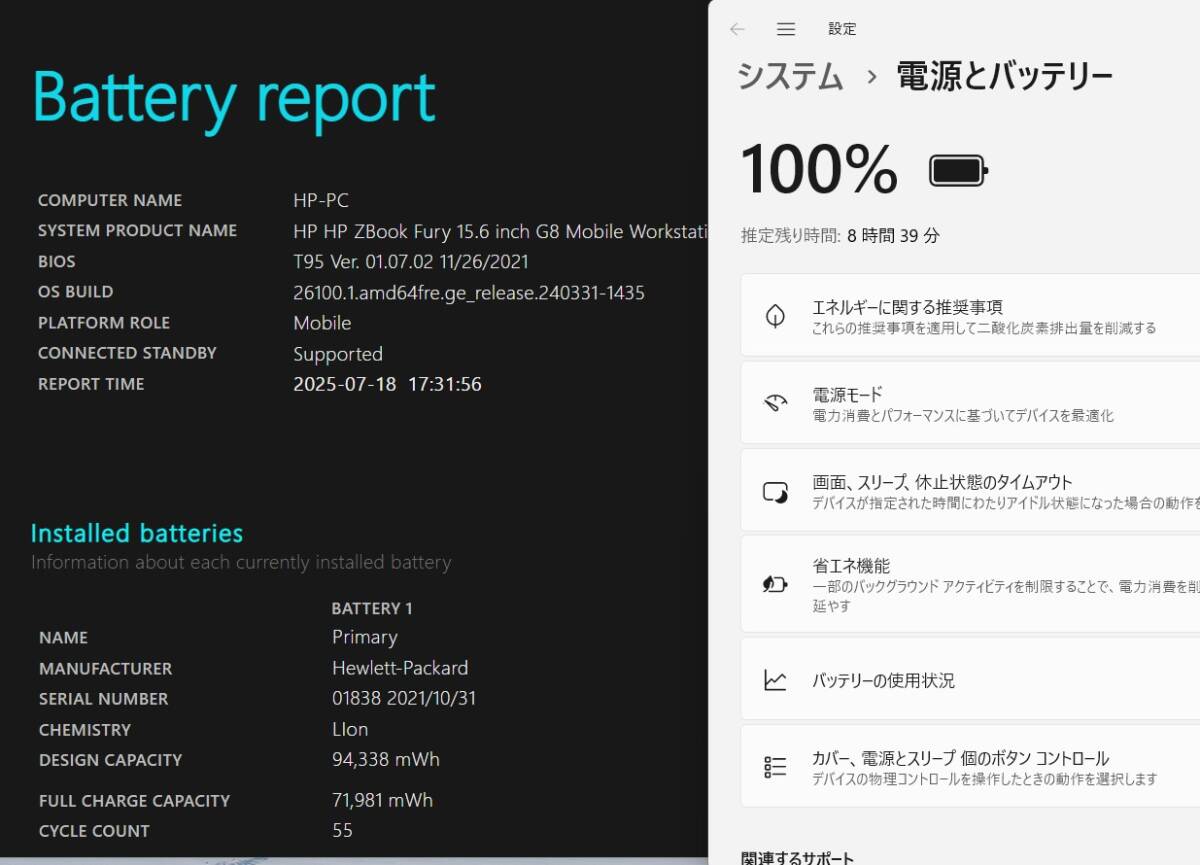Click the BATTERY 1 column header
This screenshot has height=865, width=1200.
(372, 608)
